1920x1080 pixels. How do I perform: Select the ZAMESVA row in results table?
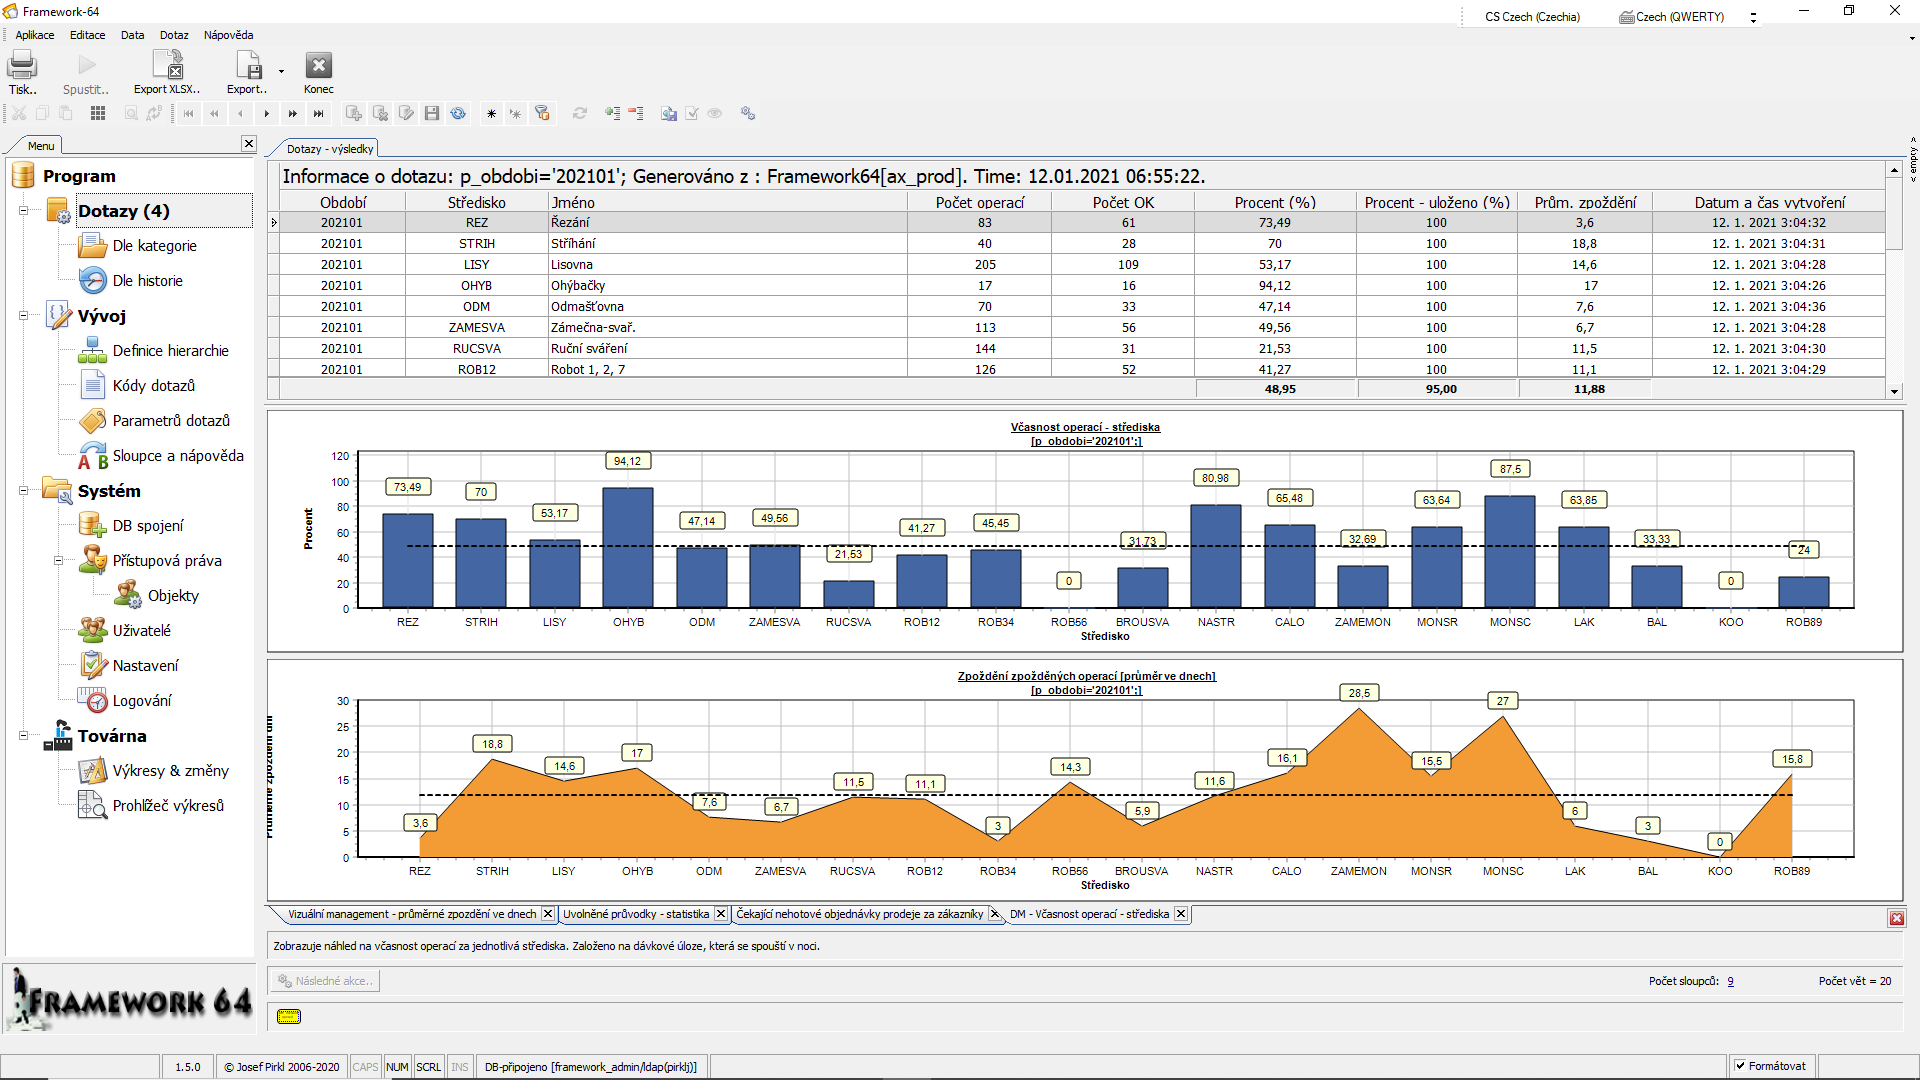[x=1082, y=328]
